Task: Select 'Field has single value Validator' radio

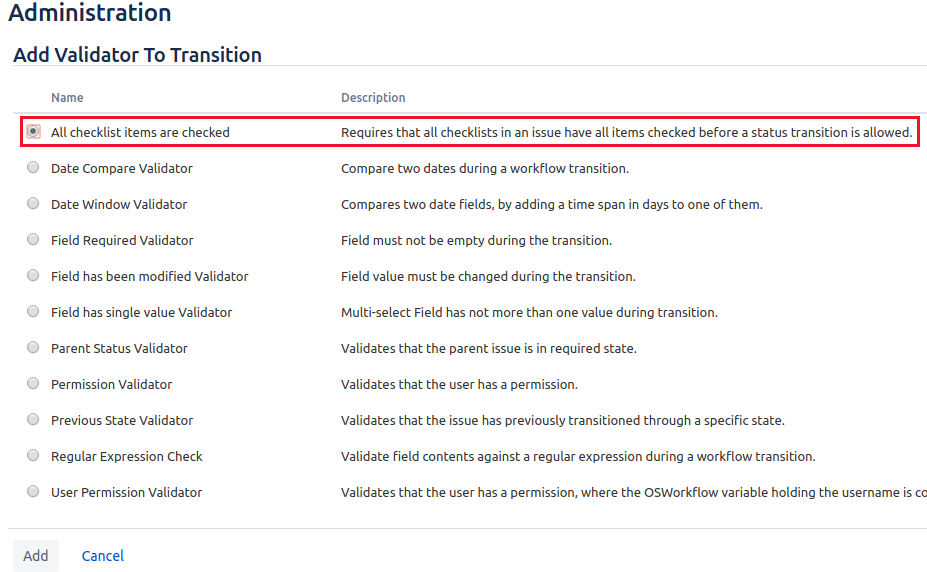Action: coord(33,311)
